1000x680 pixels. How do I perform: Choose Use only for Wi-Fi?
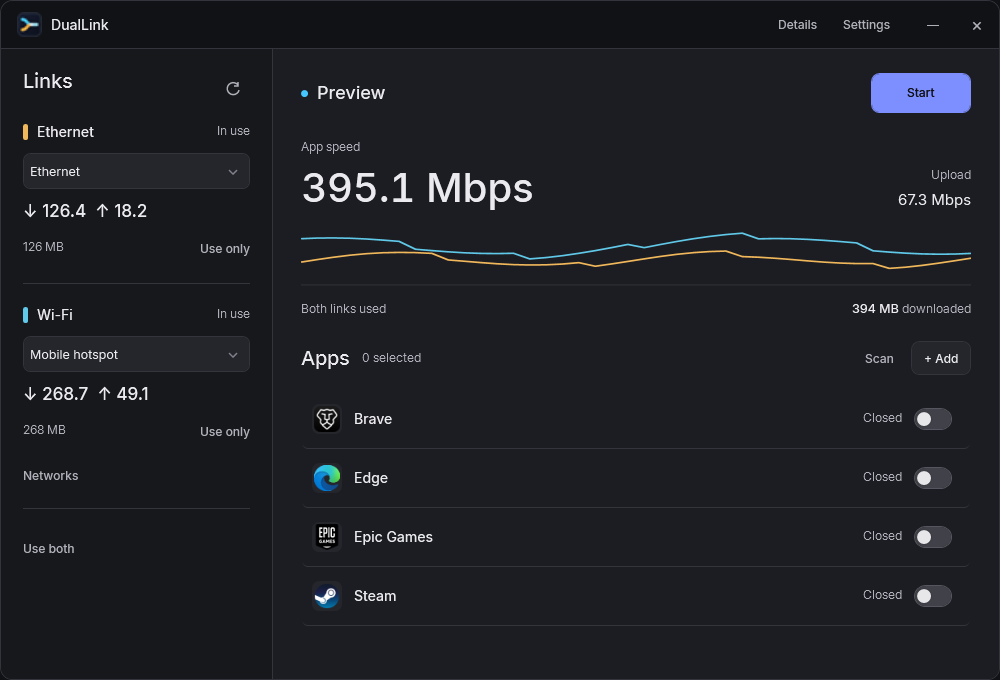[224, 432]
